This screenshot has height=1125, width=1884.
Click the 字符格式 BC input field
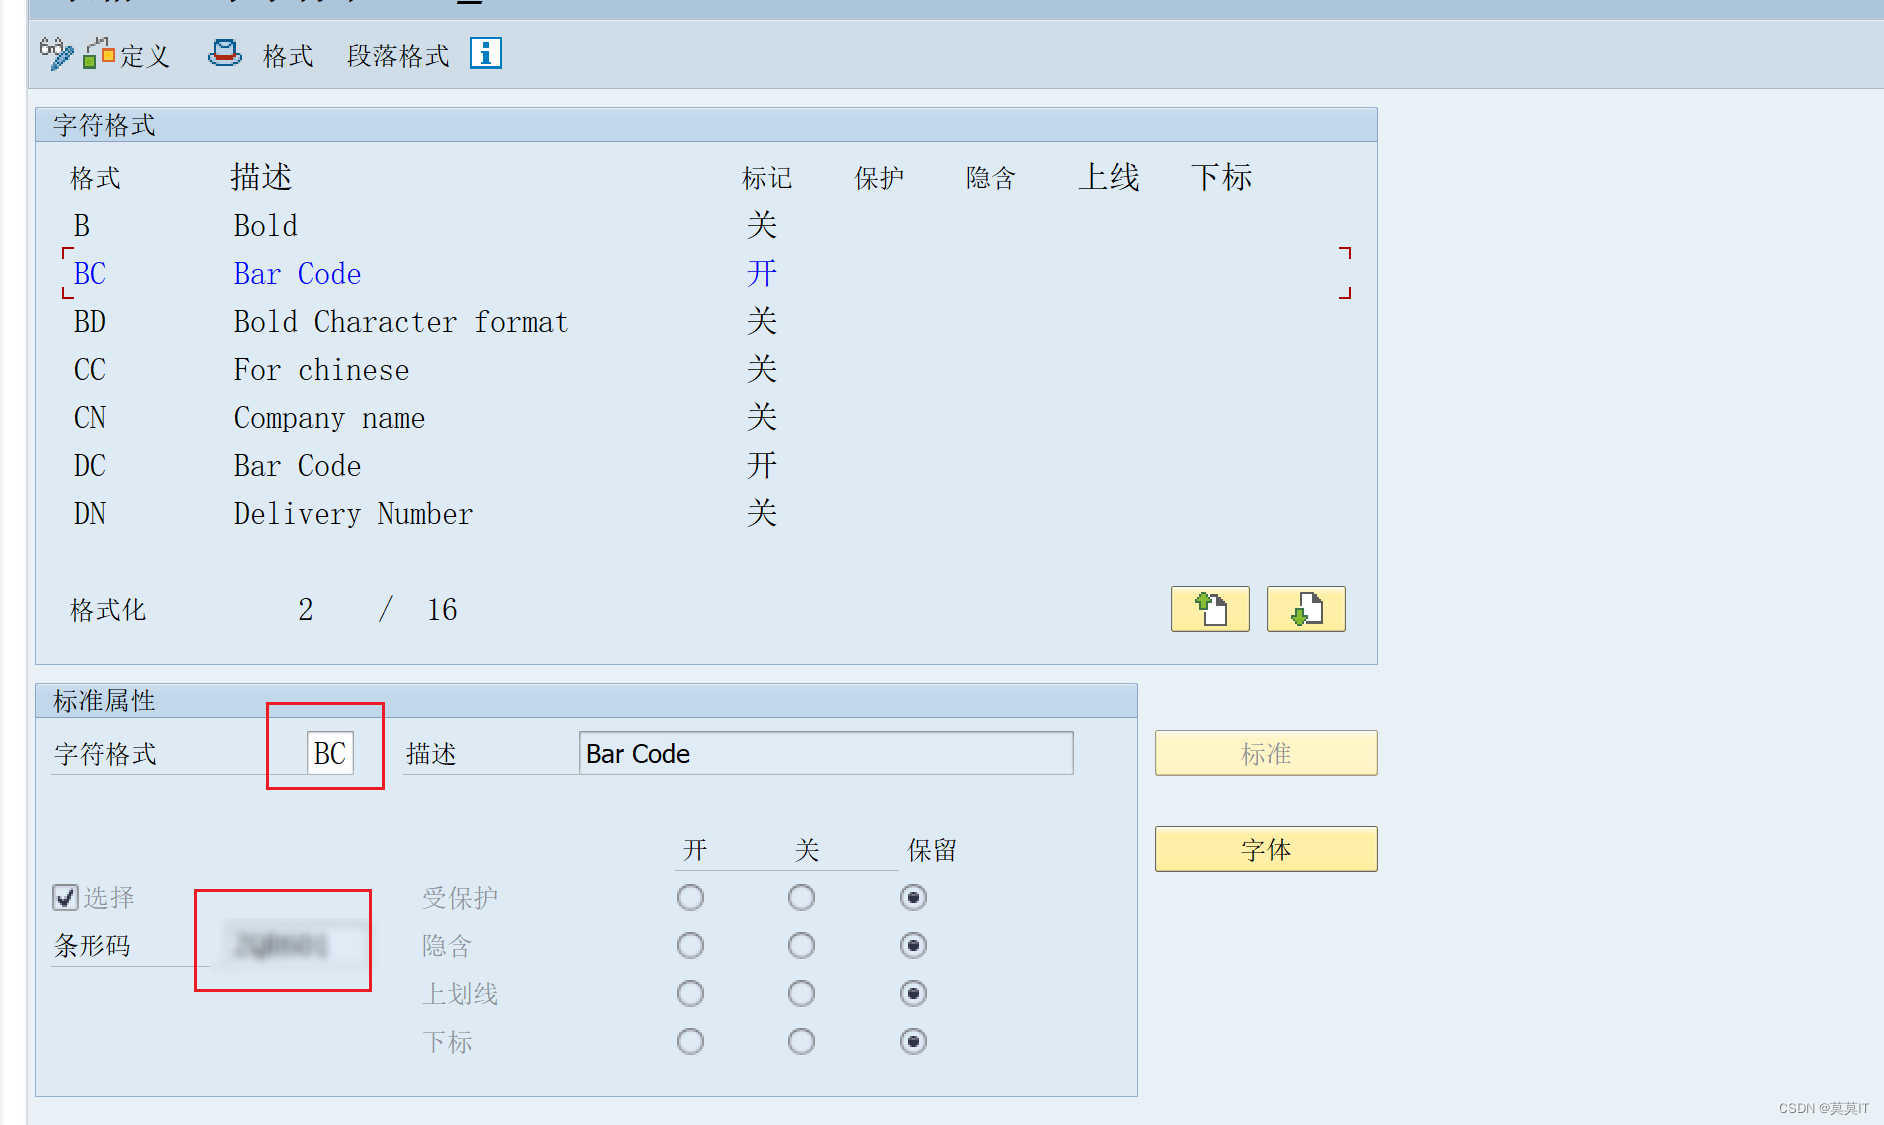tap(330, 753)
